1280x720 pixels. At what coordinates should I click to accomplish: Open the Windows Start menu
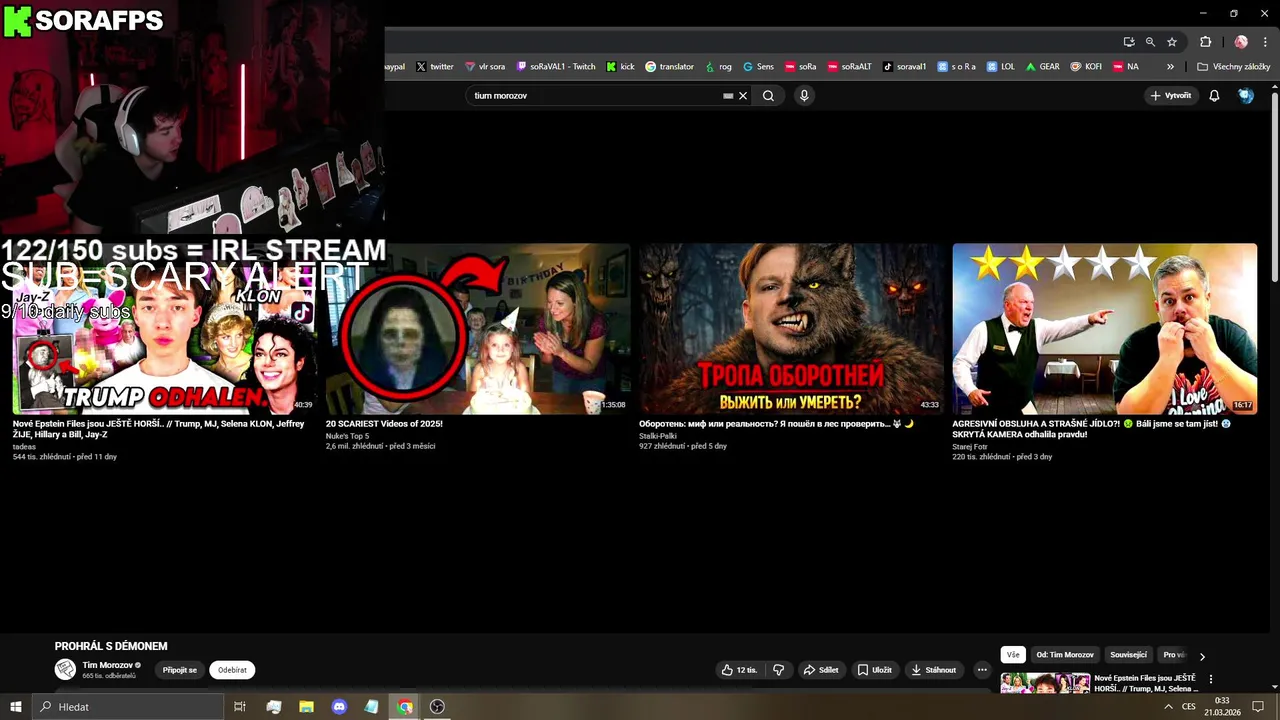point(16,707)
